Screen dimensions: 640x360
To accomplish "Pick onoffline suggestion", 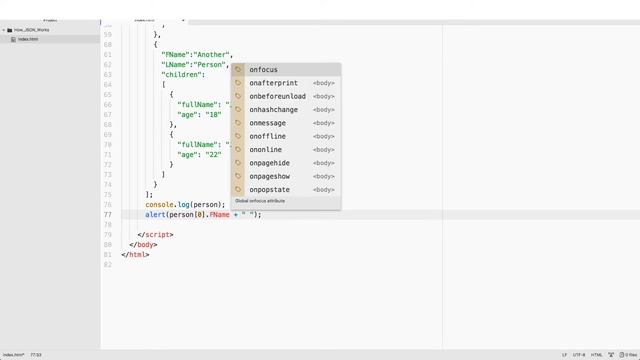I will (286, 136).
